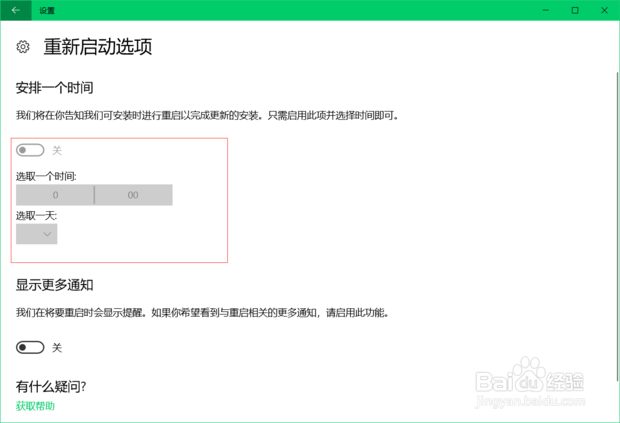
Task: Click the 设置 title bar text
Action: click(47, 11)
